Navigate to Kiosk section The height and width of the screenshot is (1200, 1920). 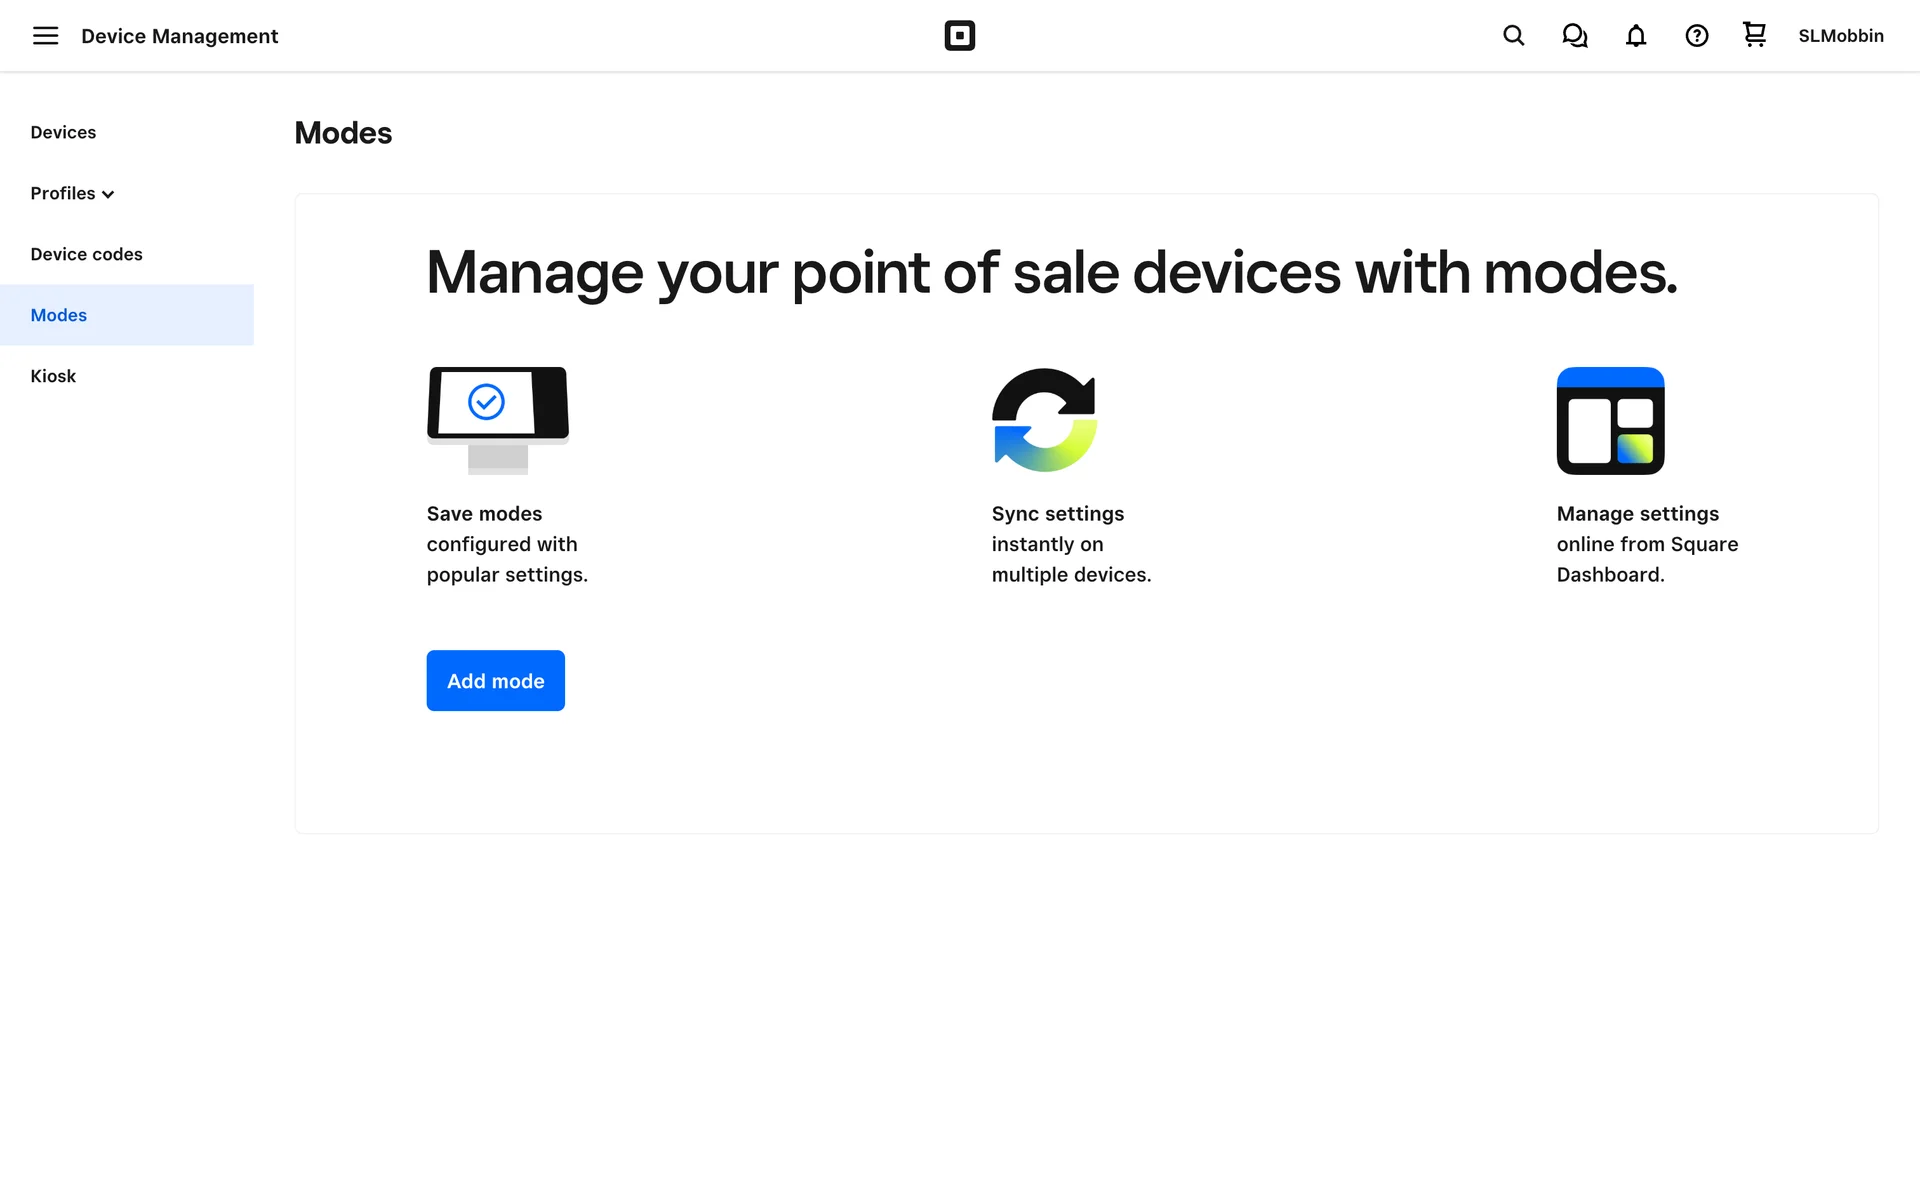click(x=53, y=376)
